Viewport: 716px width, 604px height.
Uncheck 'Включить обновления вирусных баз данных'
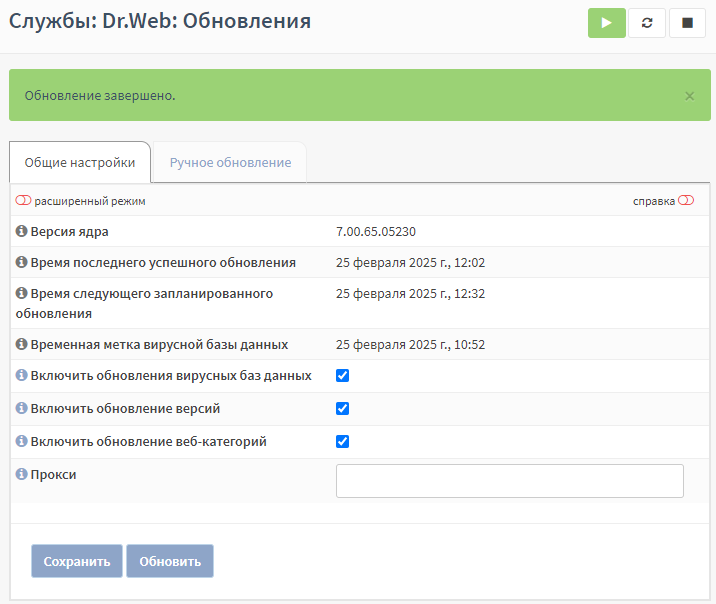(x=342, y=376)
